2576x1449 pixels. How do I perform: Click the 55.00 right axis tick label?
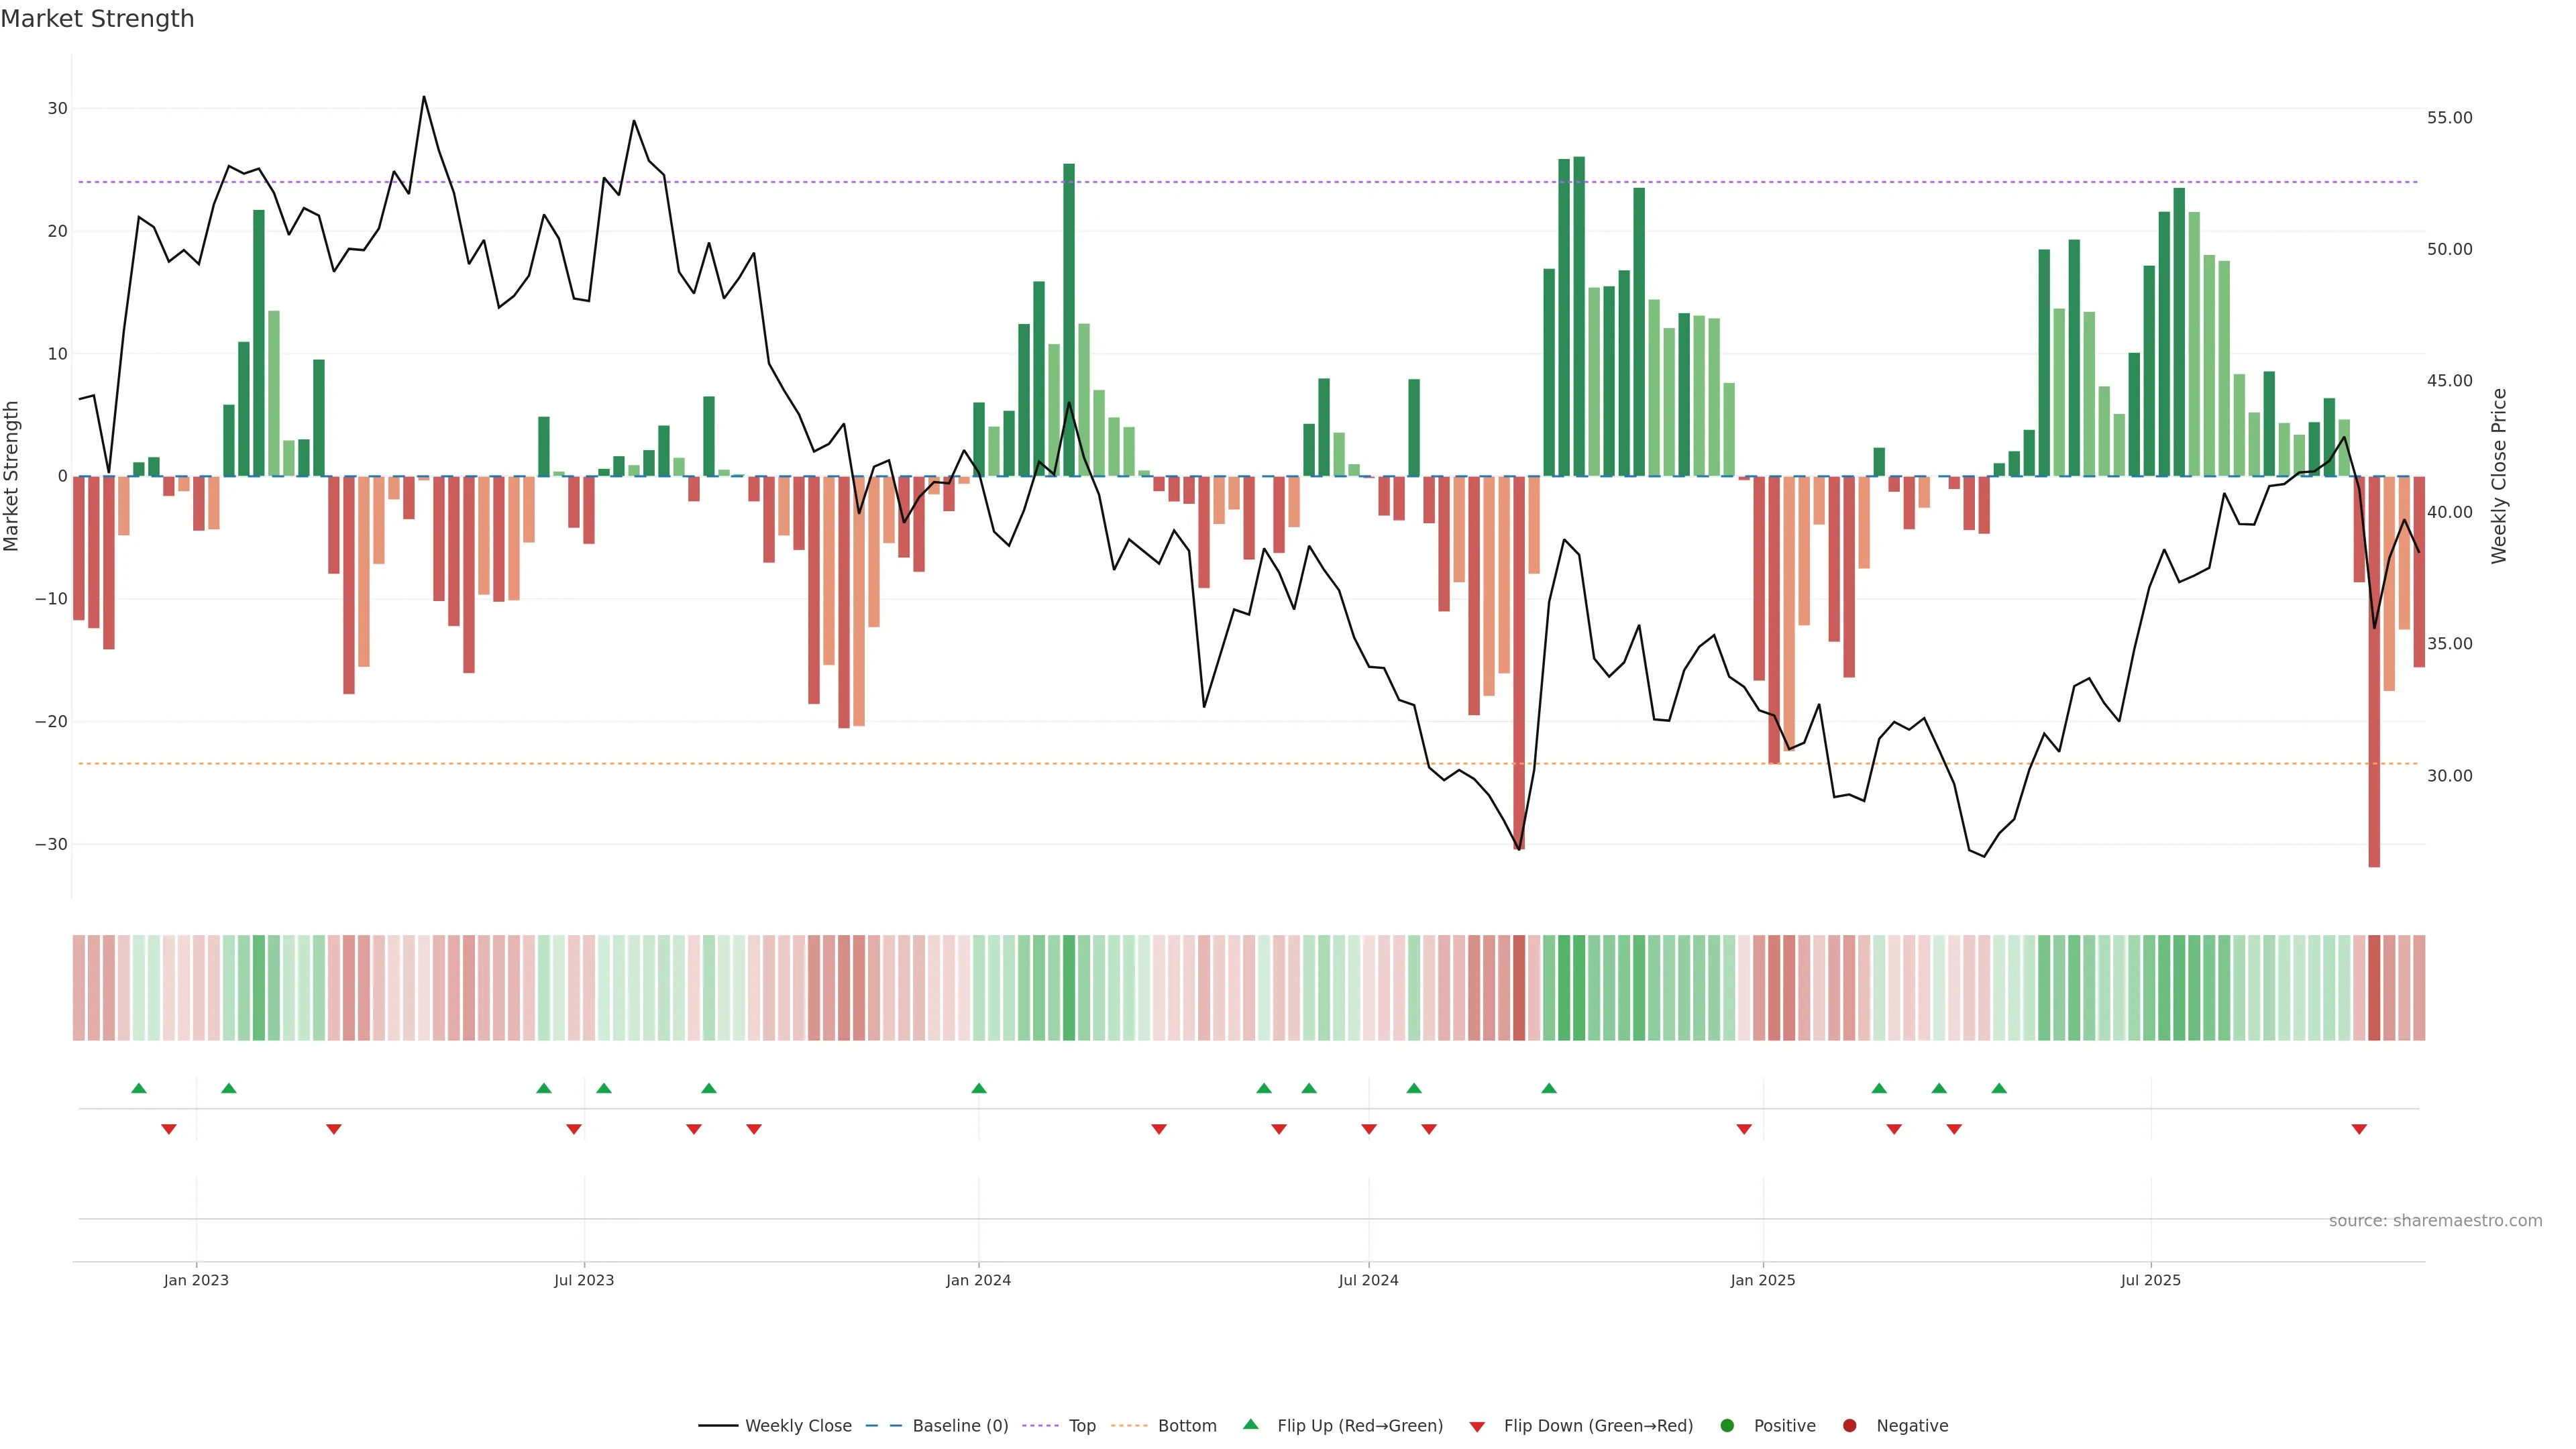pos(2449,118)
